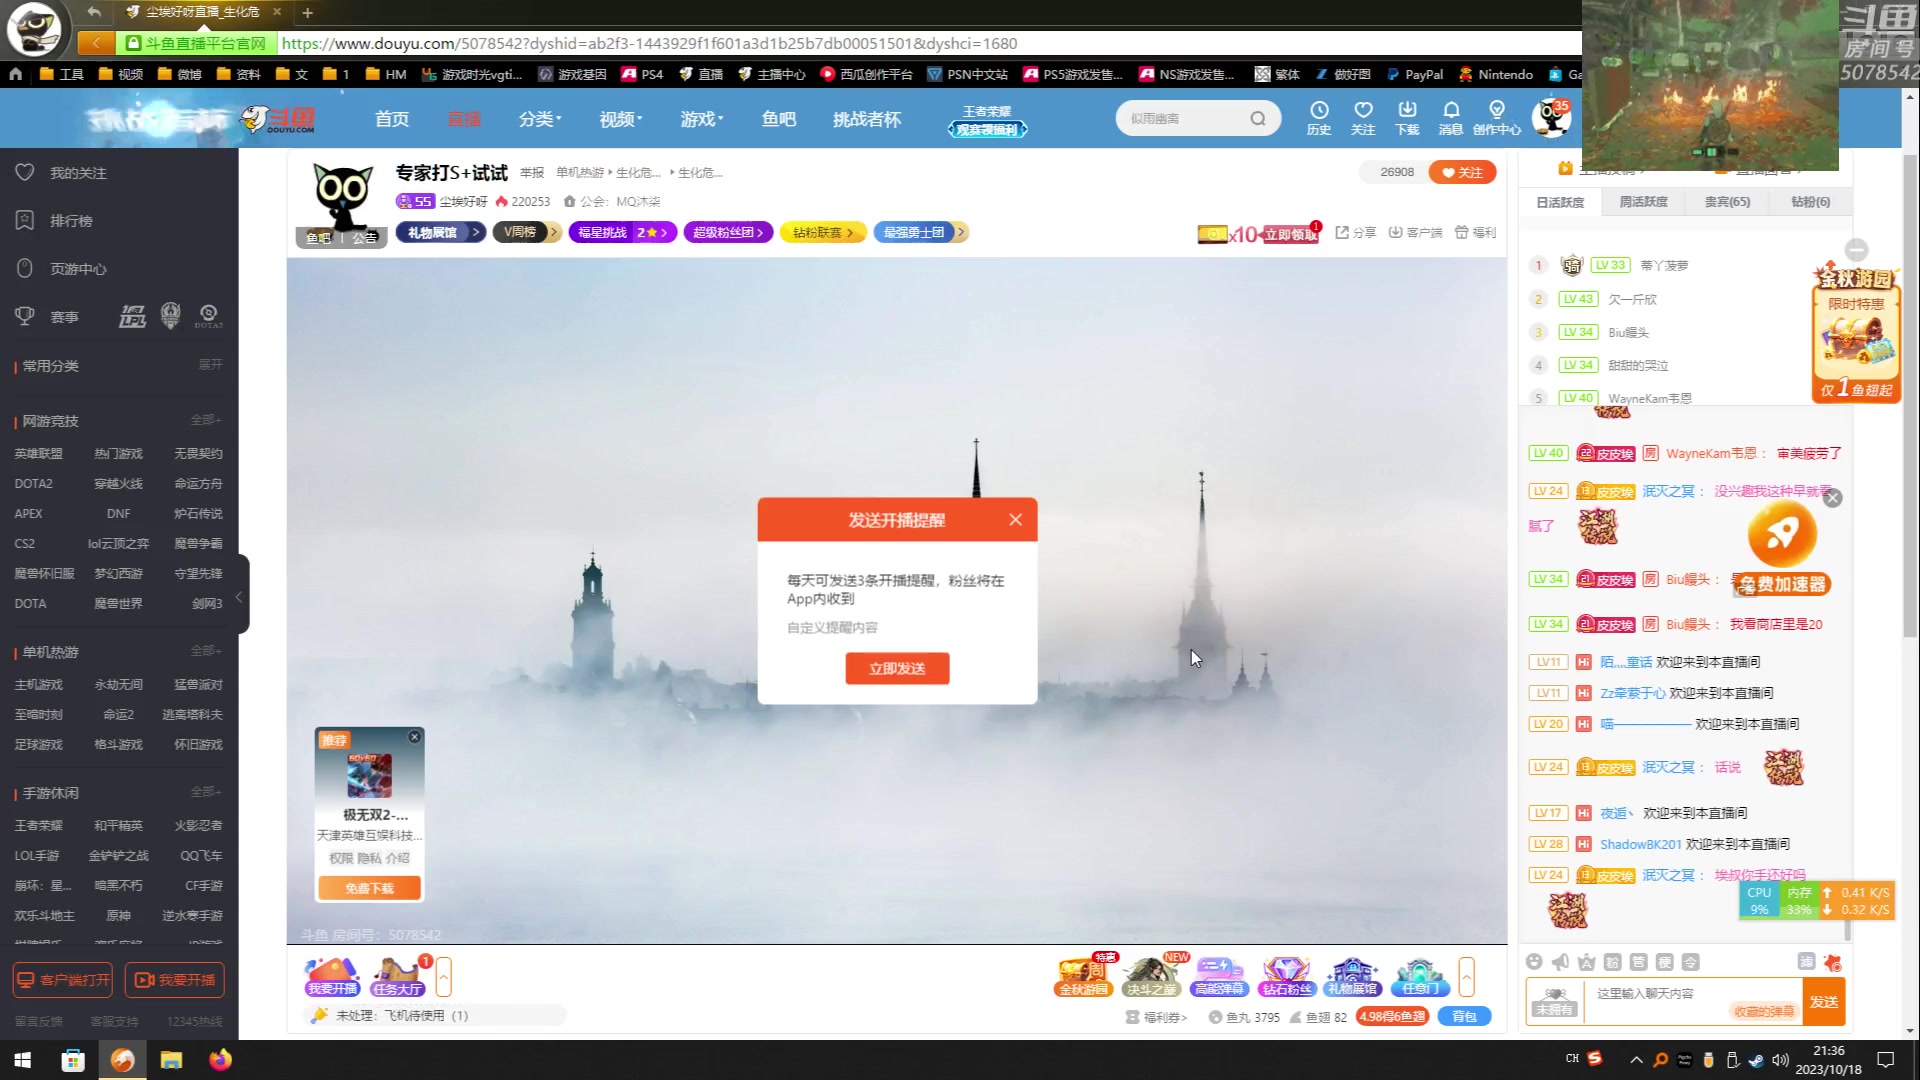This screenshot has height=1080, width=1920.
Task: Open 王者荣耀 category in 手游休闲
Action: click(38, 826)
